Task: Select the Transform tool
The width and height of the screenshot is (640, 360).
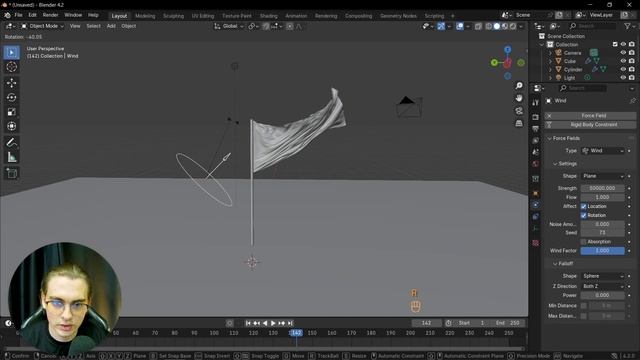Action: coord(11,126)
